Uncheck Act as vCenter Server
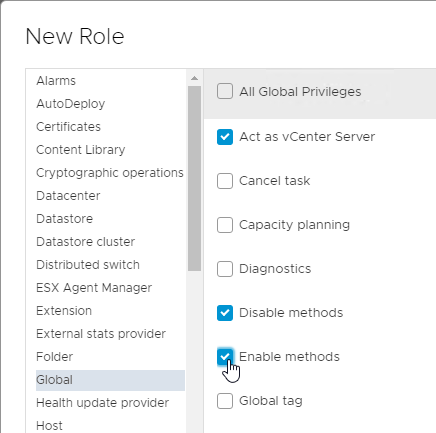Image resolution: width=436 pixels, height=433 pixels. tap(225, 137)
